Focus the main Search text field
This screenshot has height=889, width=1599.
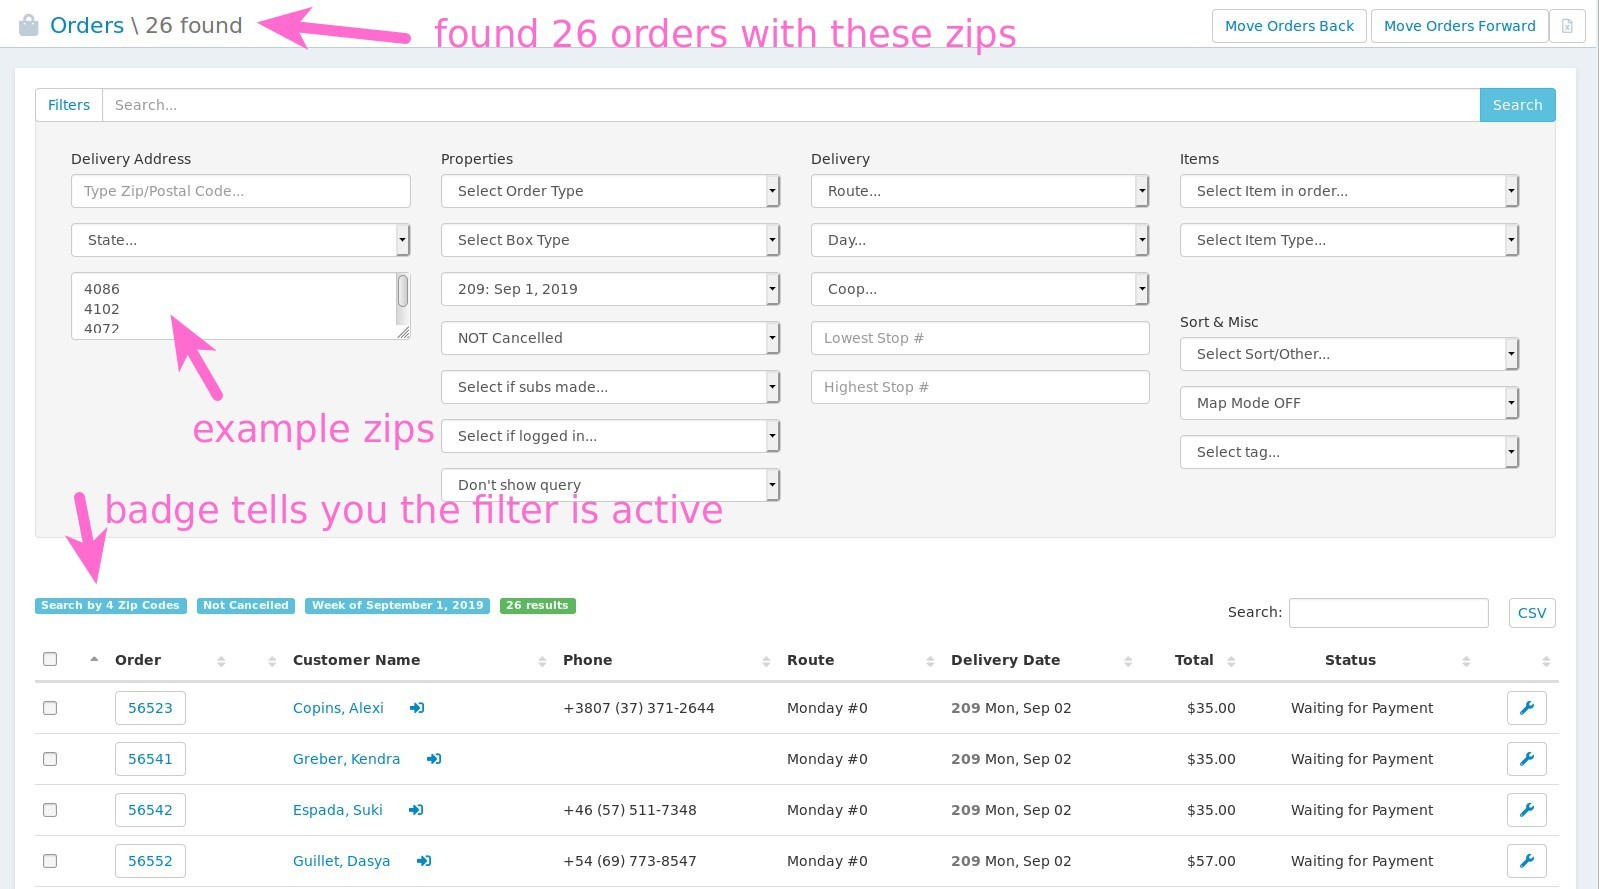point(791,105)
